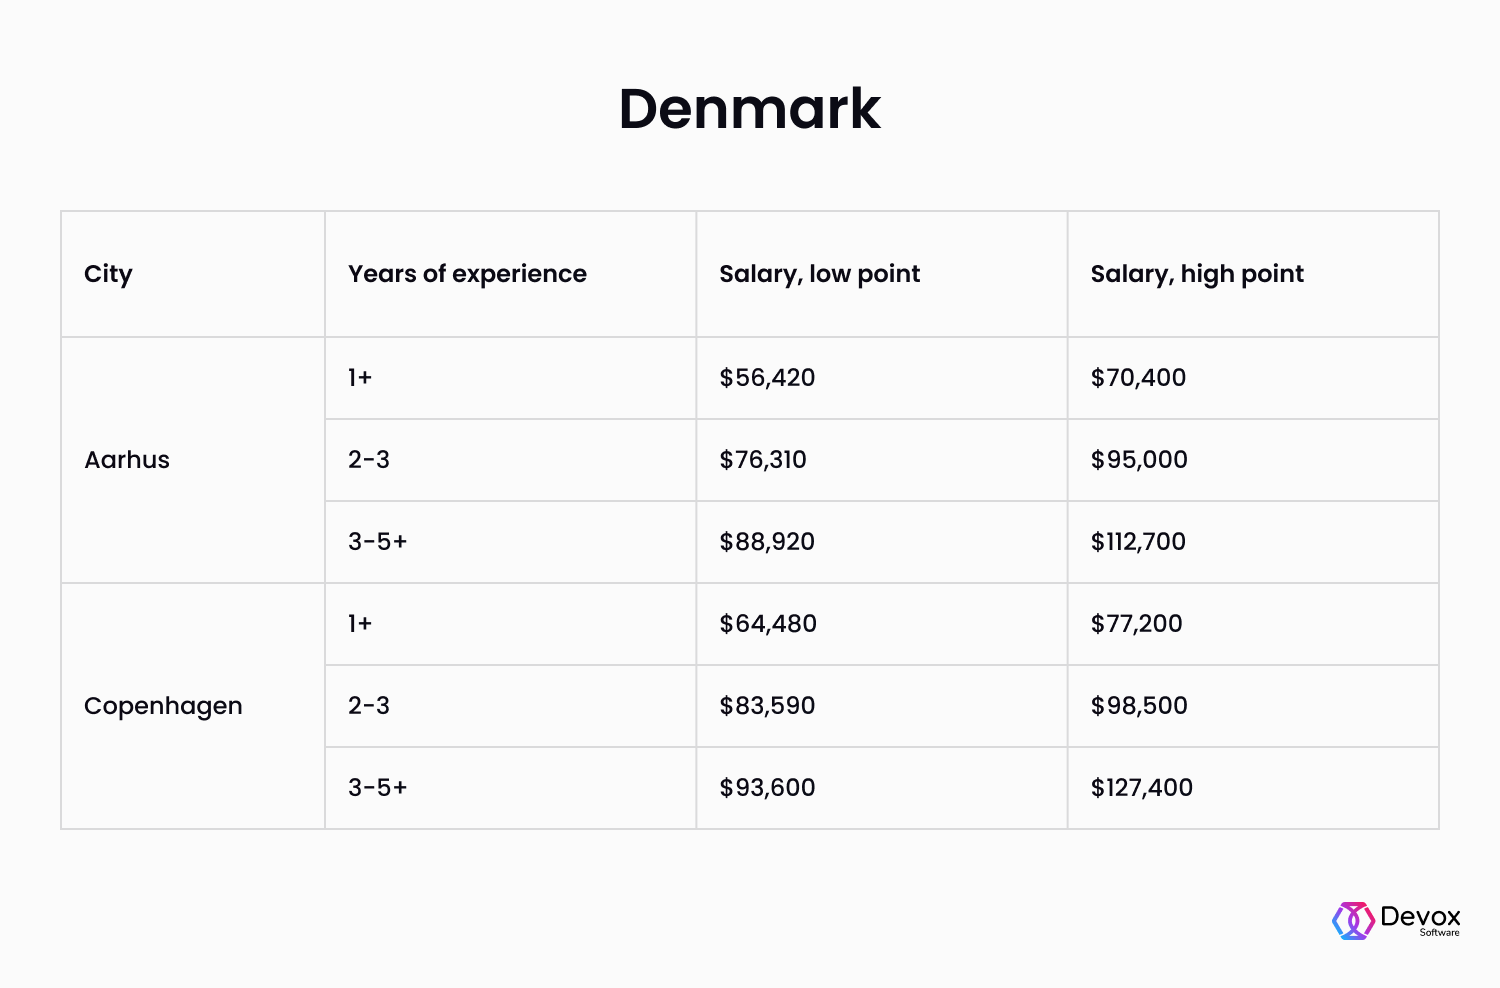Select the $77,200 Copenhagen salary
Screen dimensions: 1500x988
[x=1136, y=624]
